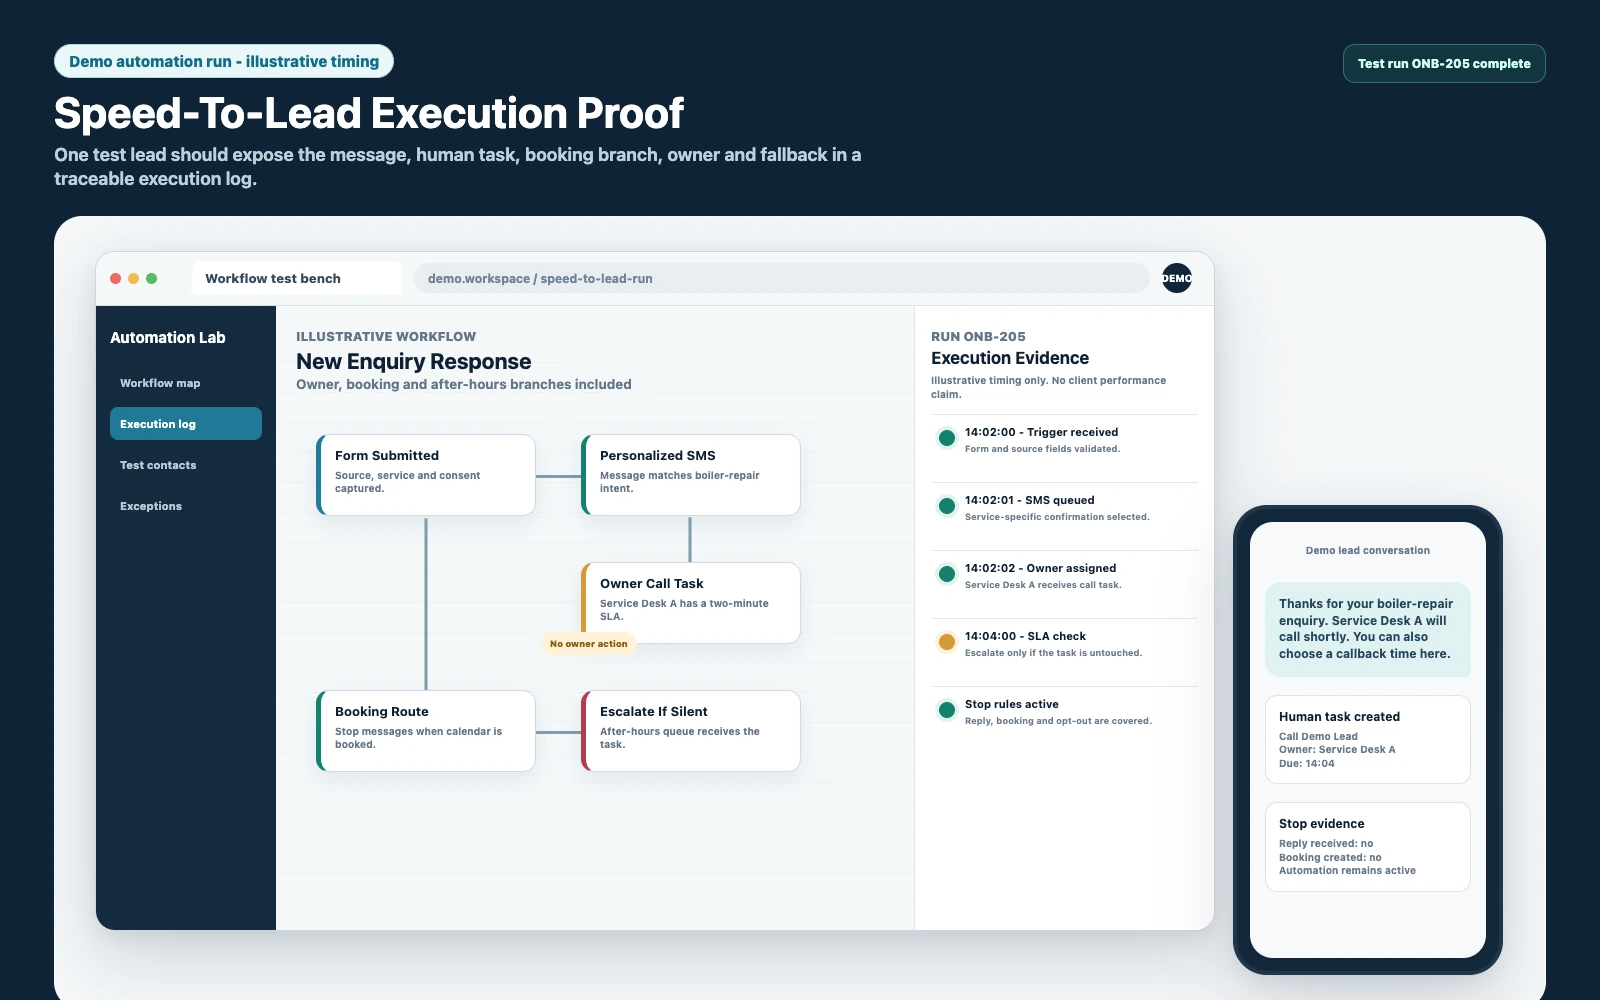The width and height of the screenshot is (1600, 1000).
Task: Click the Call Demo Lead text
Action: coord(1318,736)
